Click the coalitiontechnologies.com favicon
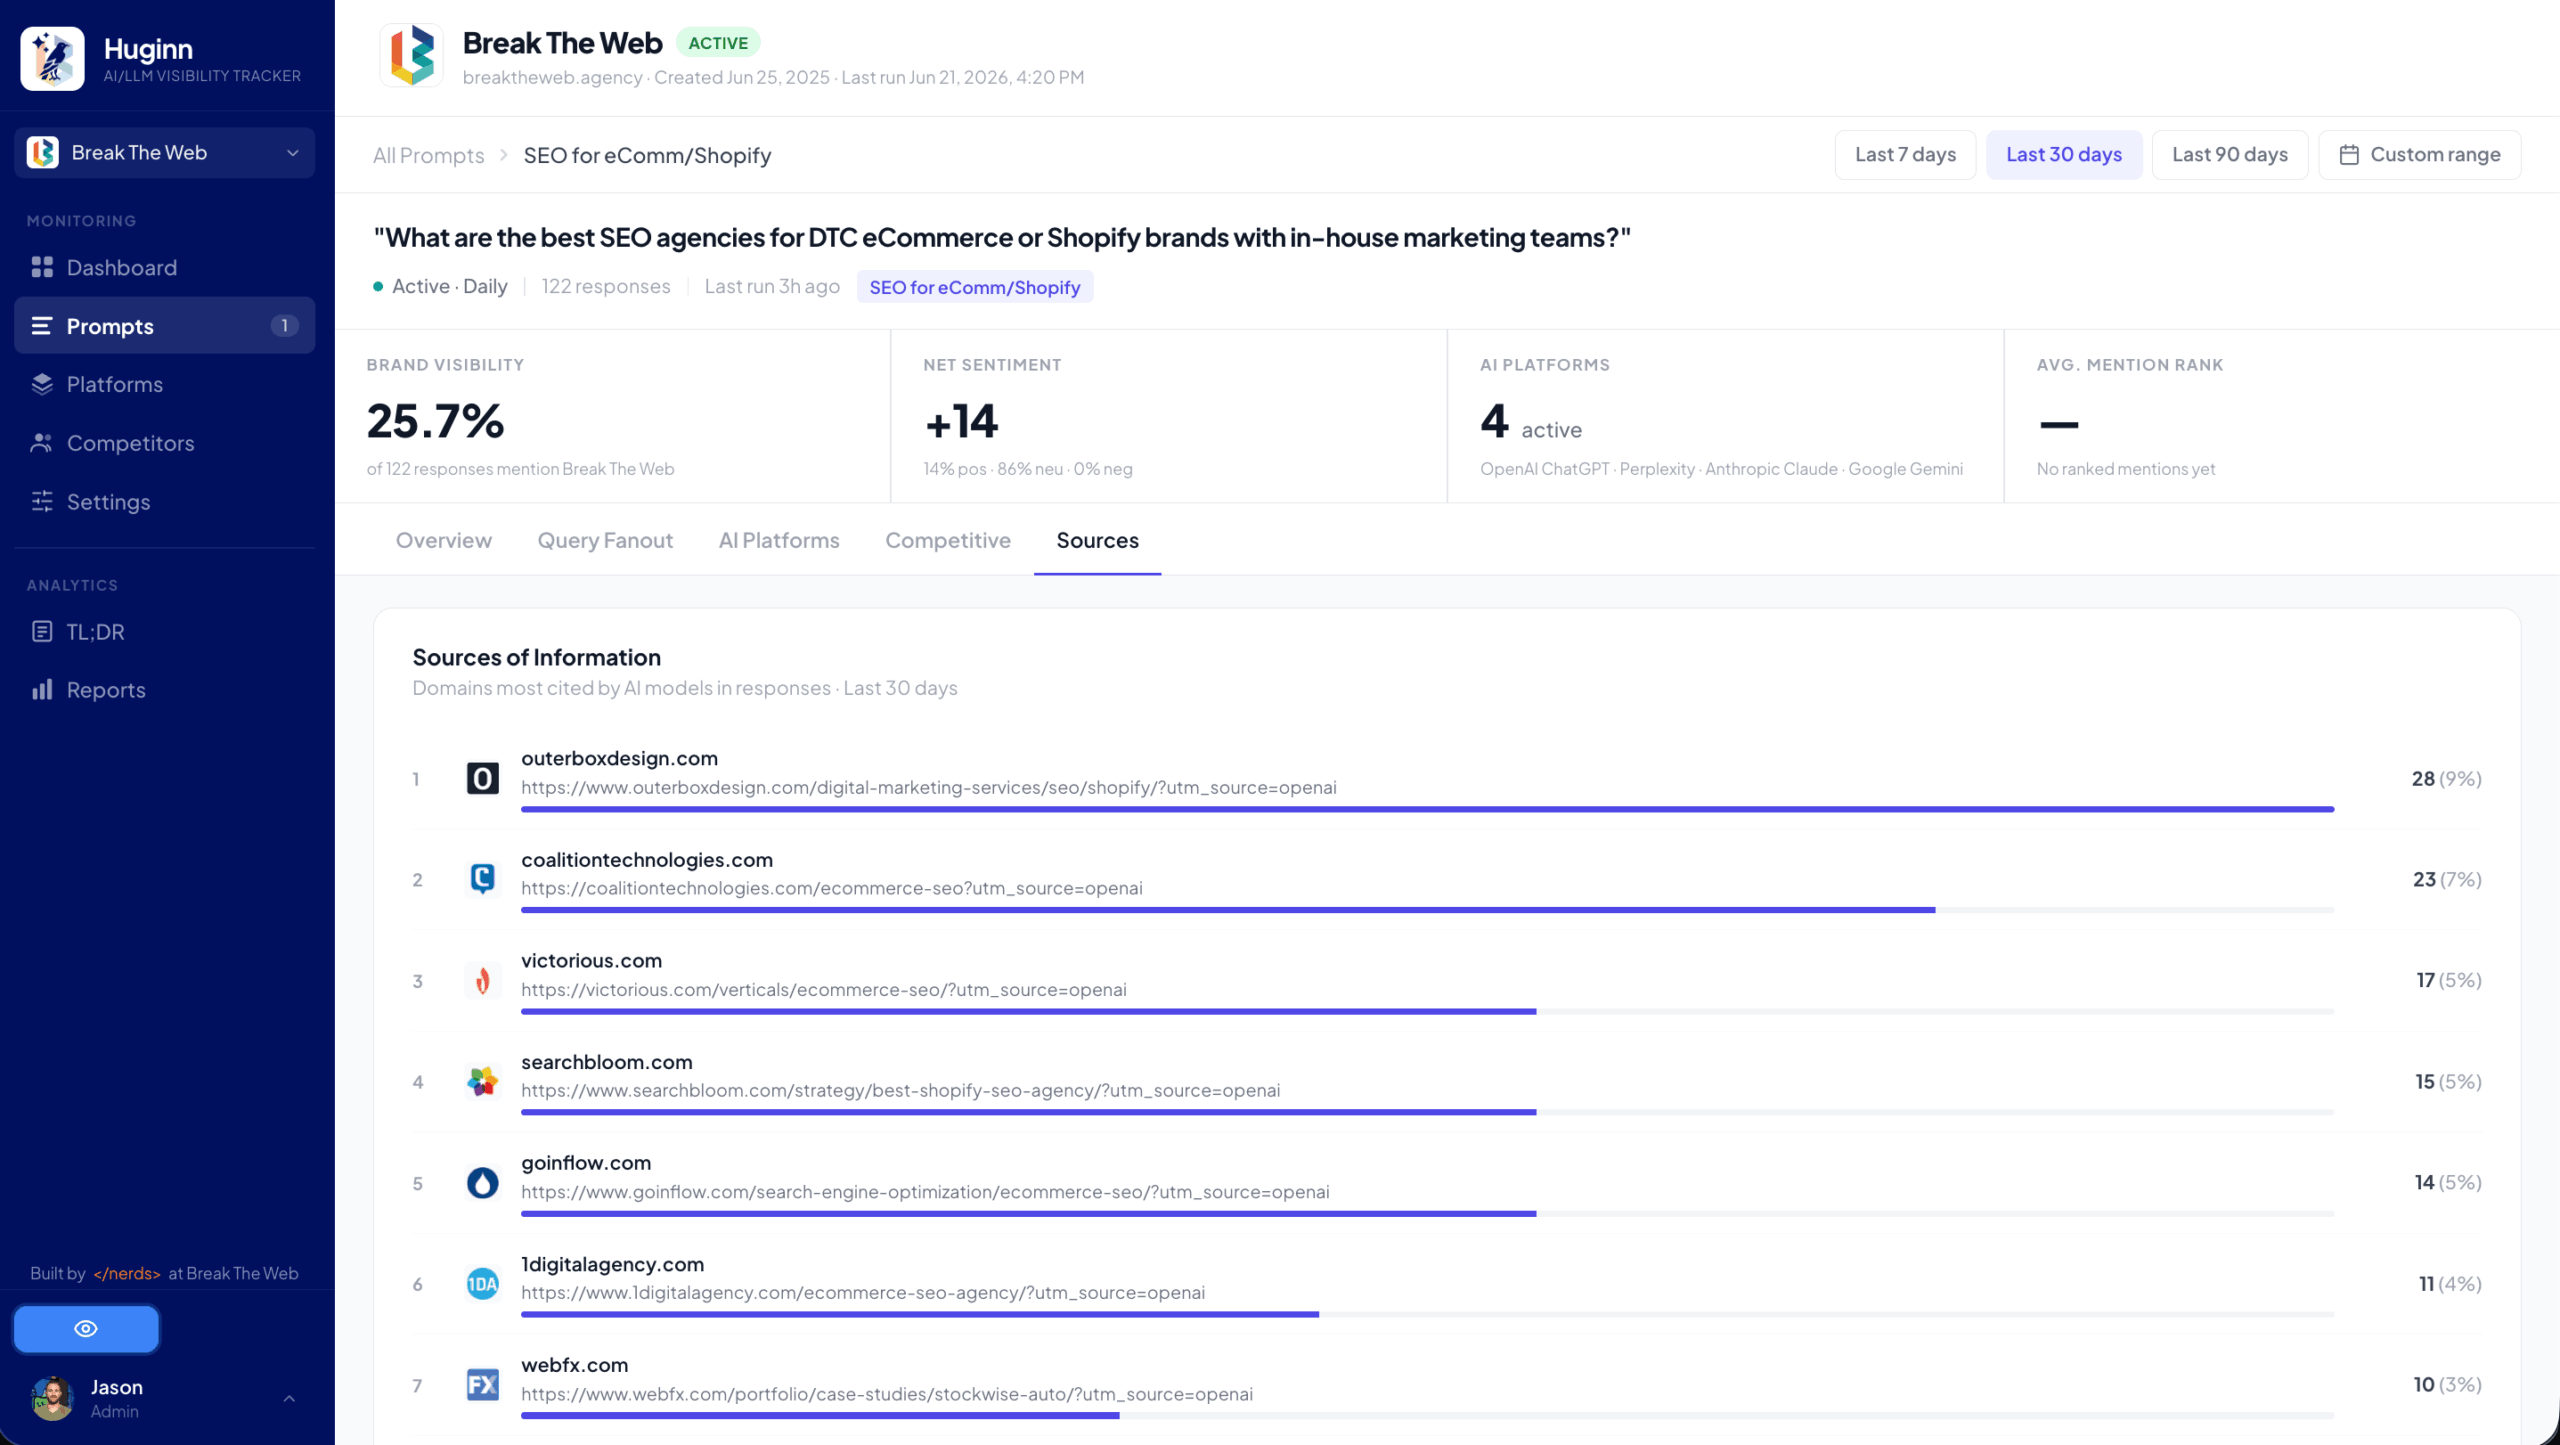This screenshot has height=1445, width=2560. click(483, 879)
